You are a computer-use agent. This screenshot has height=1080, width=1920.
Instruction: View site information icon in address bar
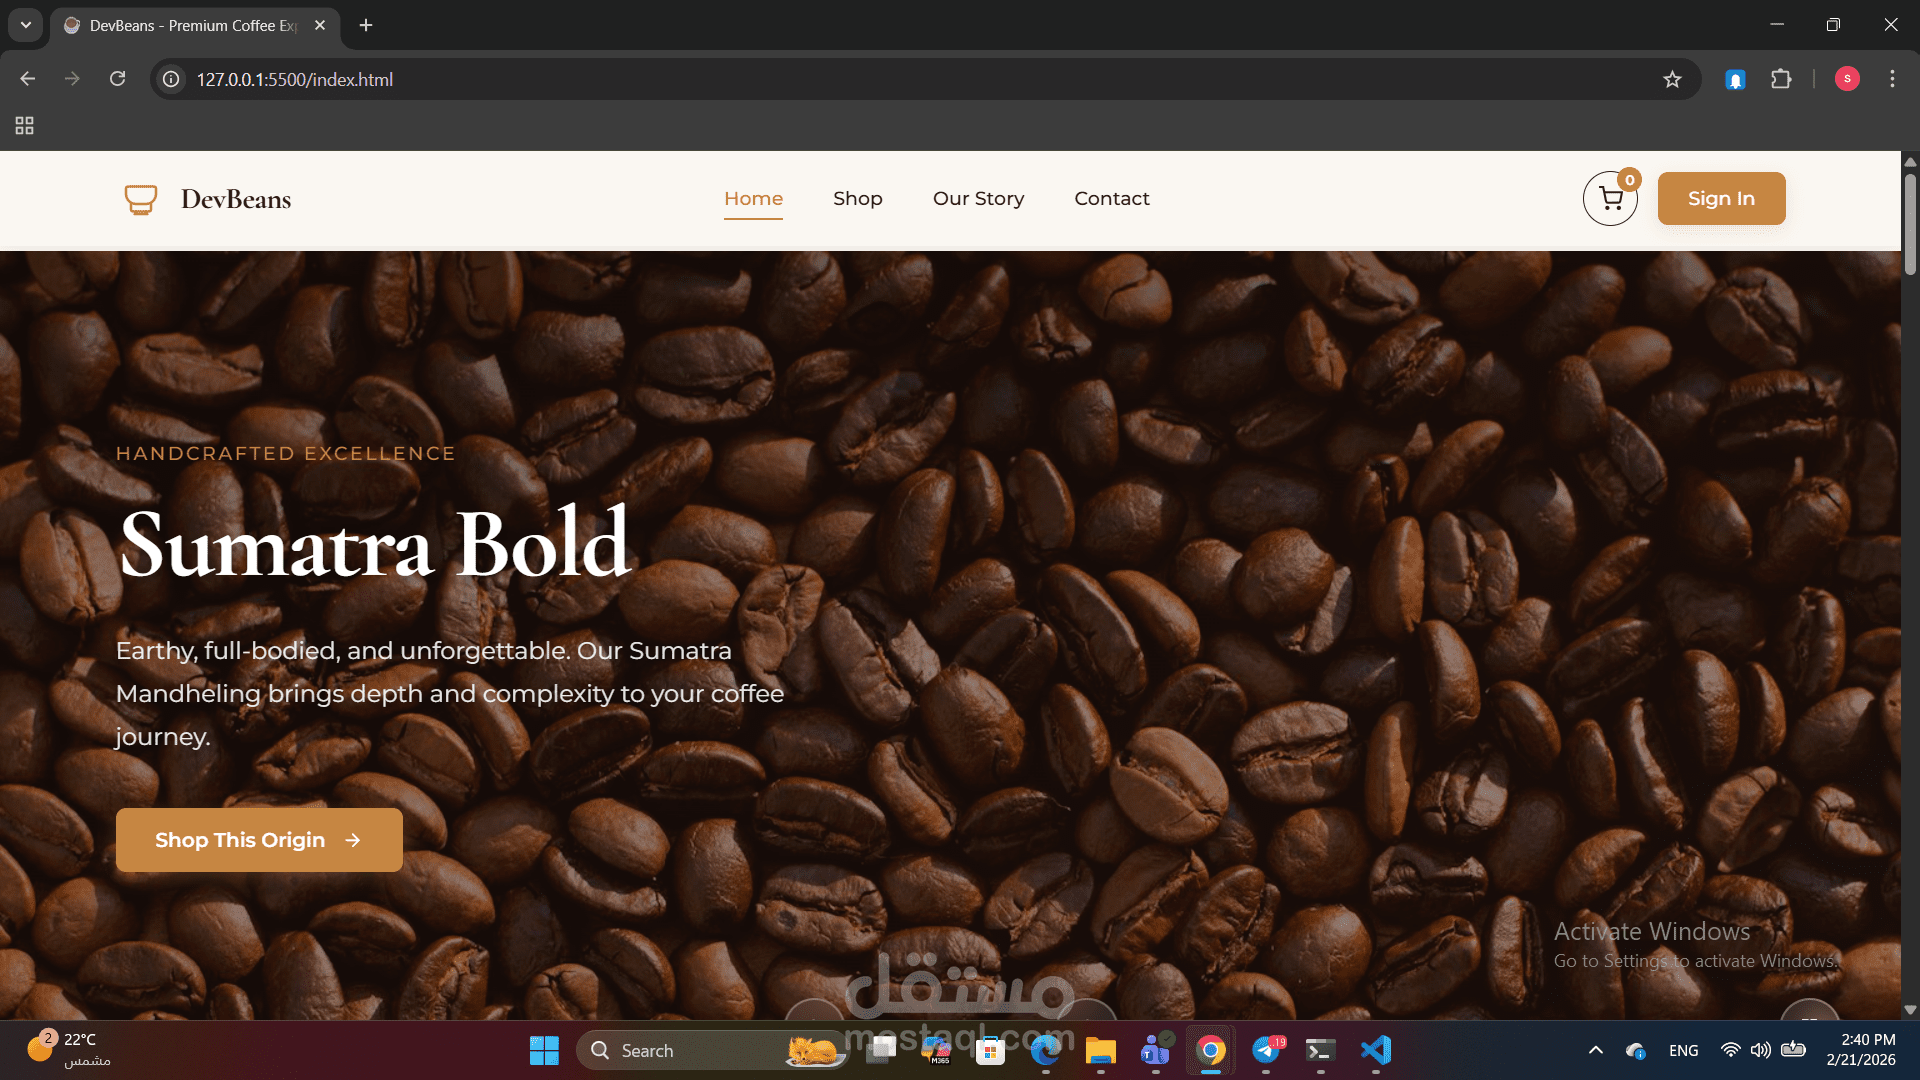172,79
